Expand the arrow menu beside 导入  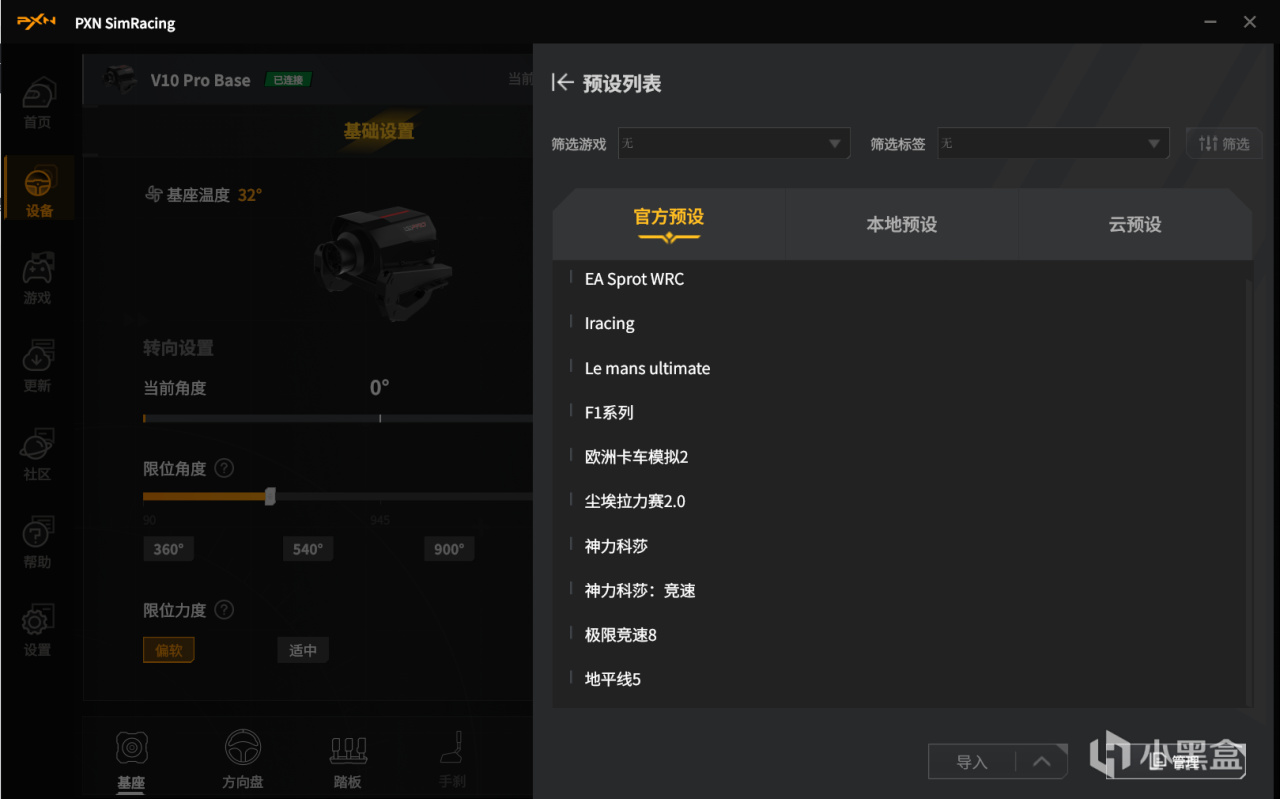(1041, 762)
